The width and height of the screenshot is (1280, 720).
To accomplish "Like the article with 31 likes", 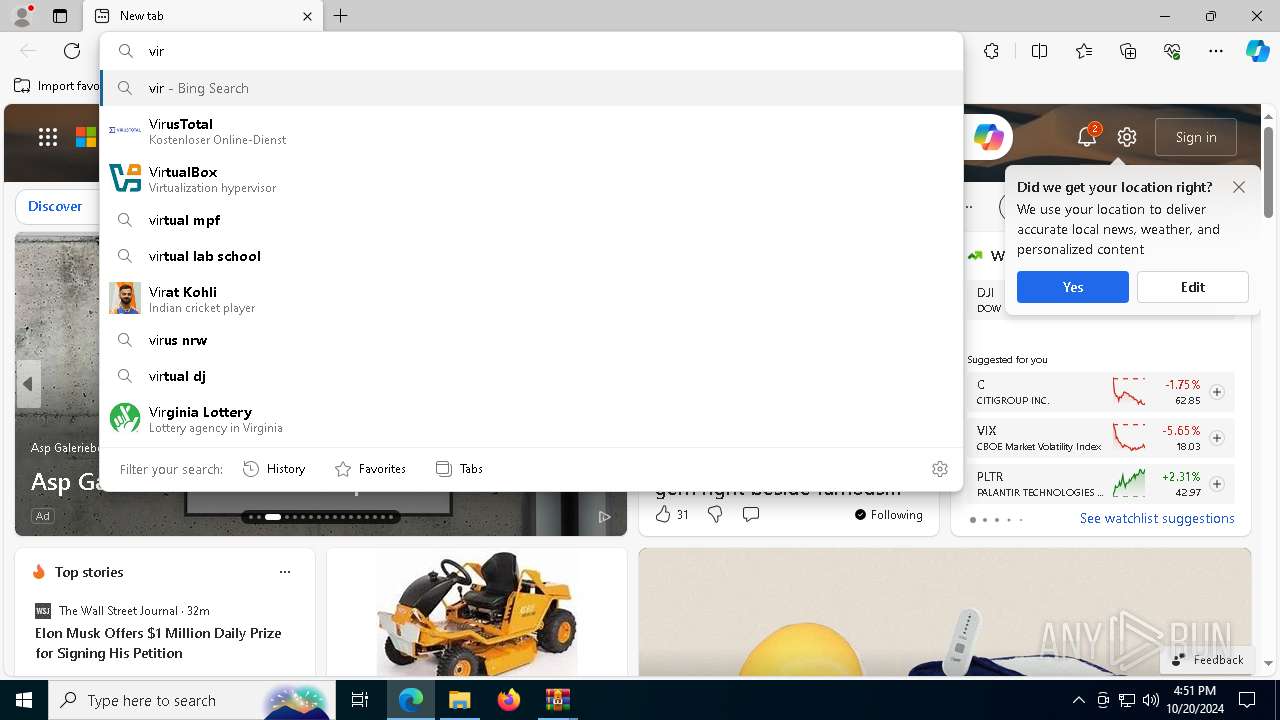I will (x=671, y=514).
